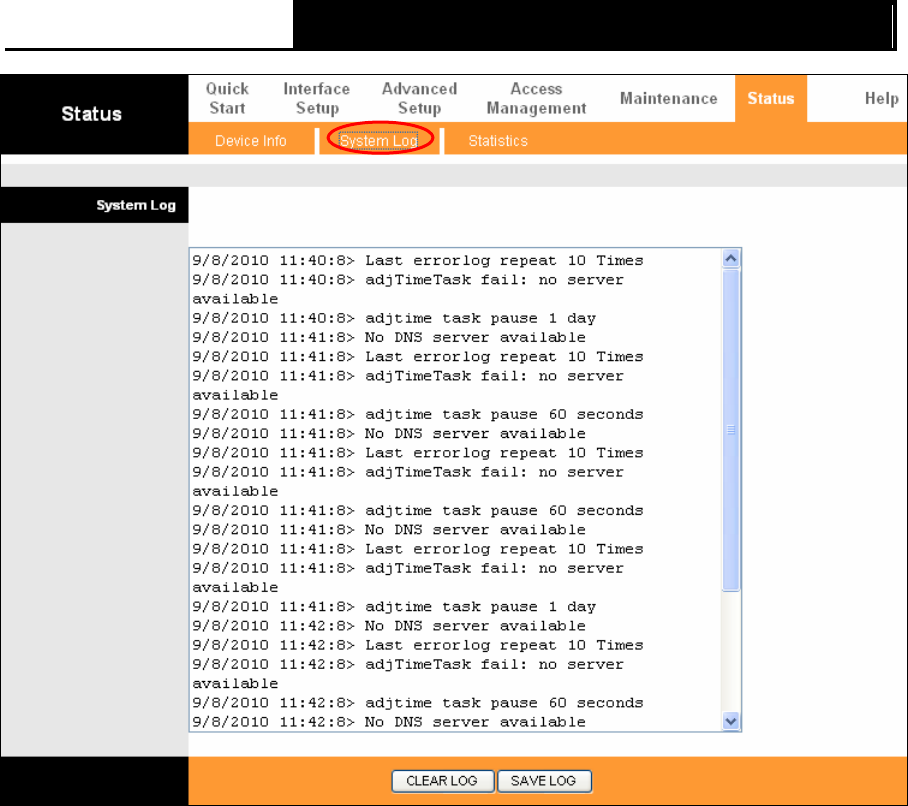Viewport: 908px width, 806px height.
Task: Click the CLEAR LOG button
Action: click(x=442, y=781)
